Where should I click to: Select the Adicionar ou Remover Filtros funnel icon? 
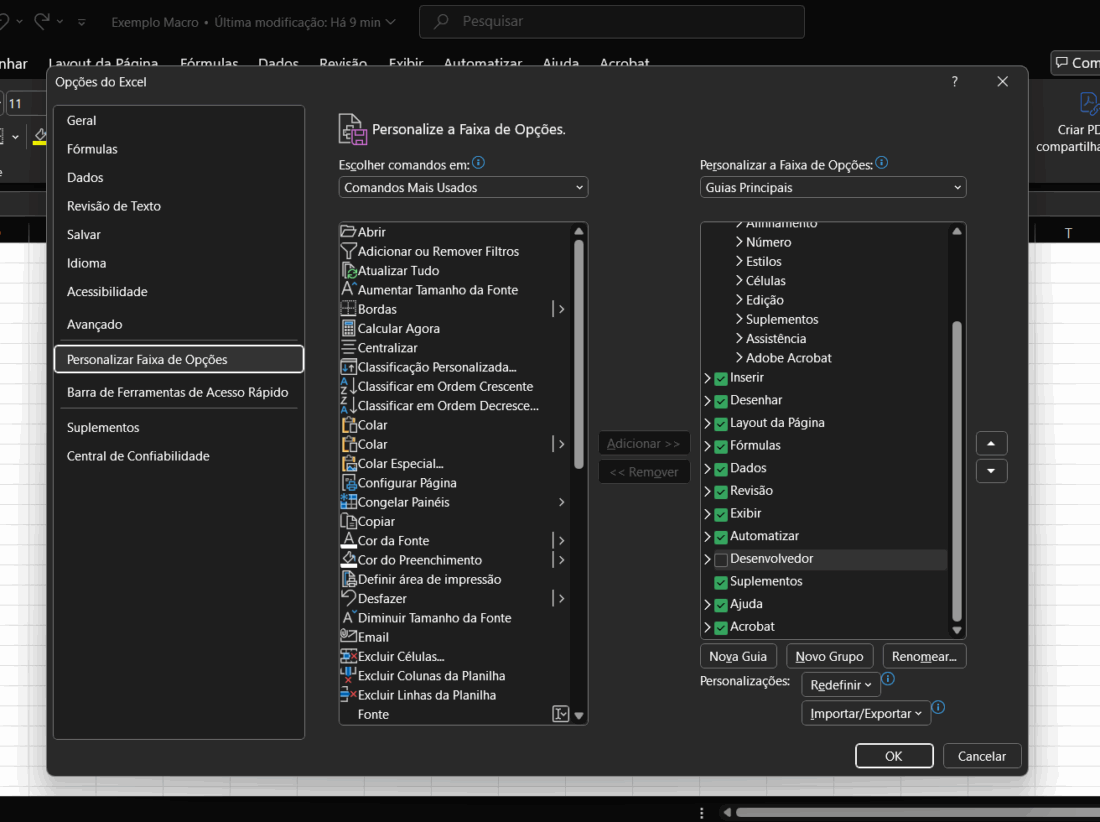tap(348, 251)
